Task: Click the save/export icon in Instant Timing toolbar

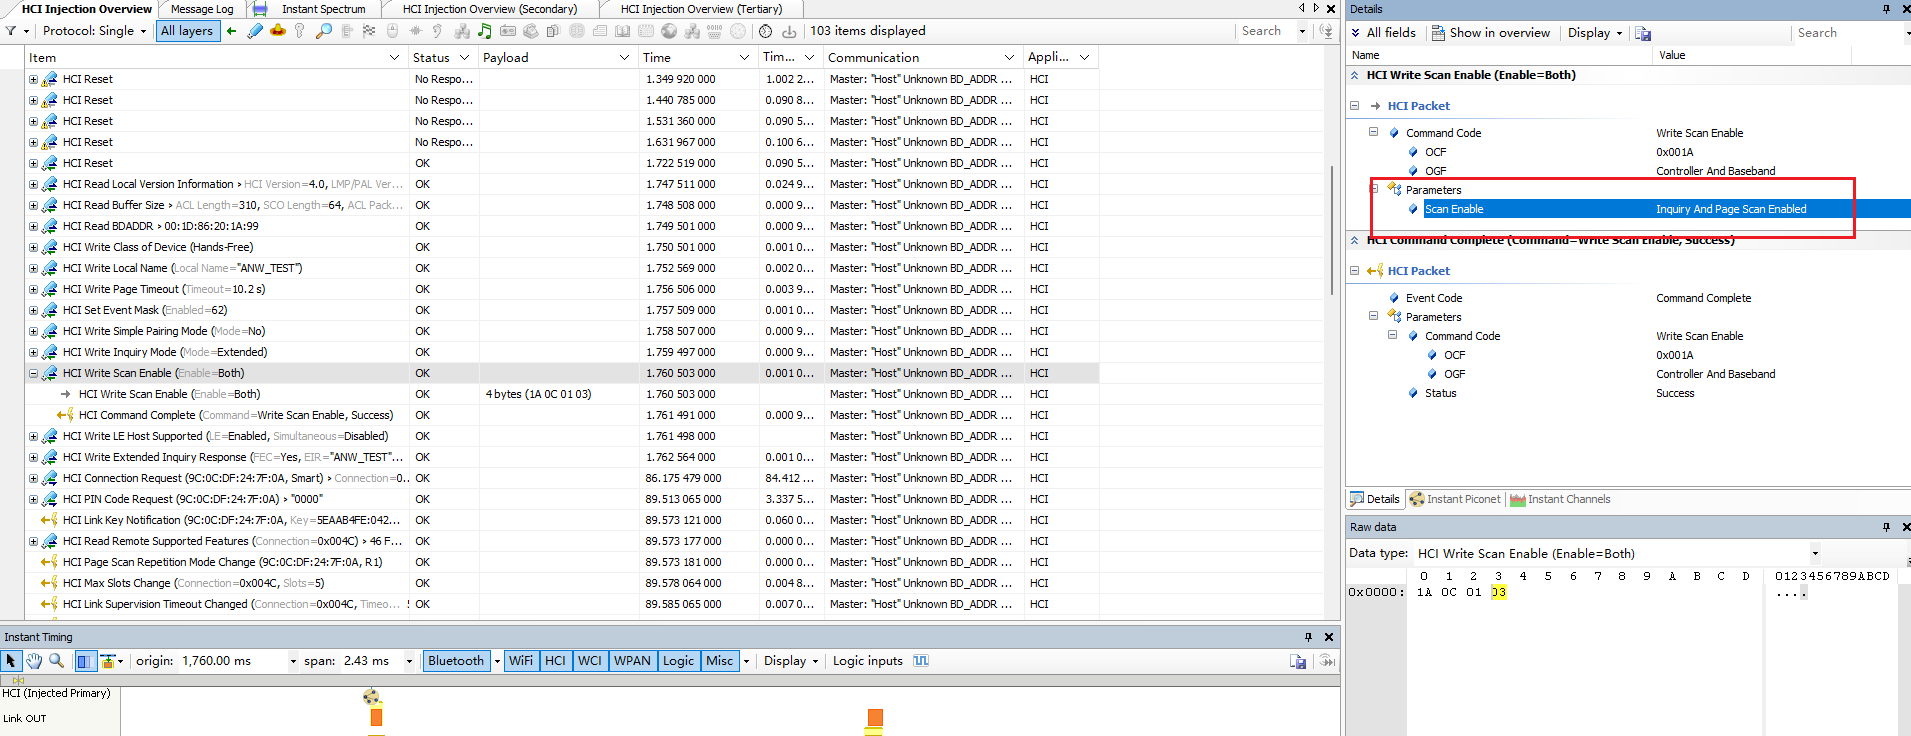Action: coord(1298,661)
